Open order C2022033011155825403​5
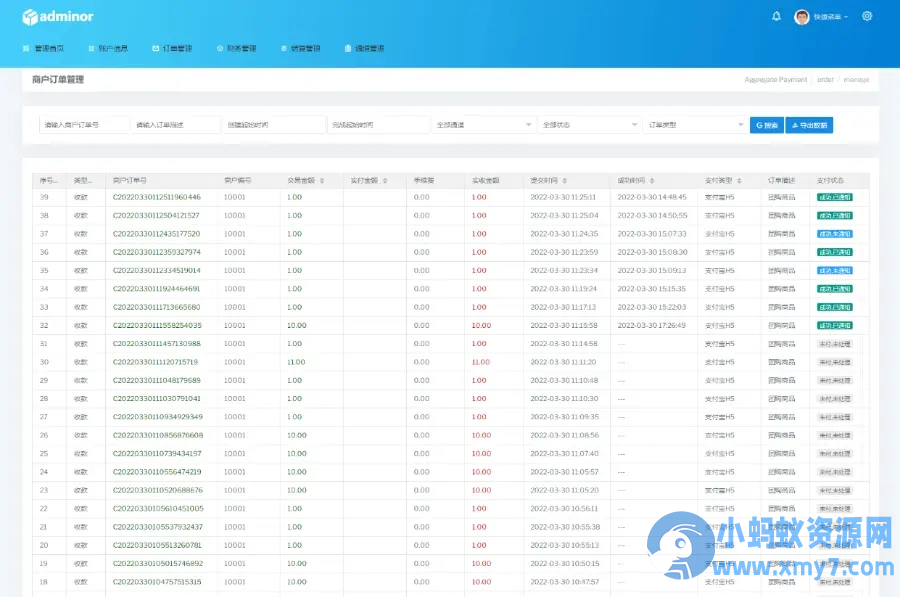 coord(157,325)
